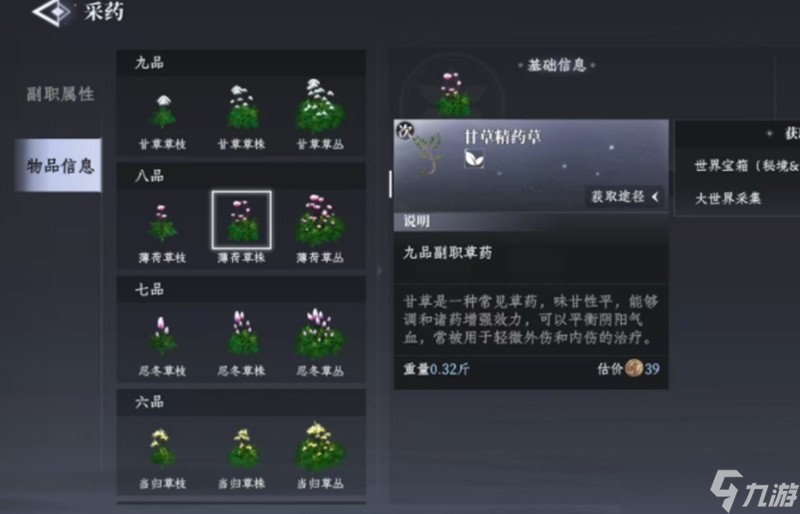Open 世界宝箱 acquisition source
This screenshot has width=800, height=514.
click(x=746, y=165)
